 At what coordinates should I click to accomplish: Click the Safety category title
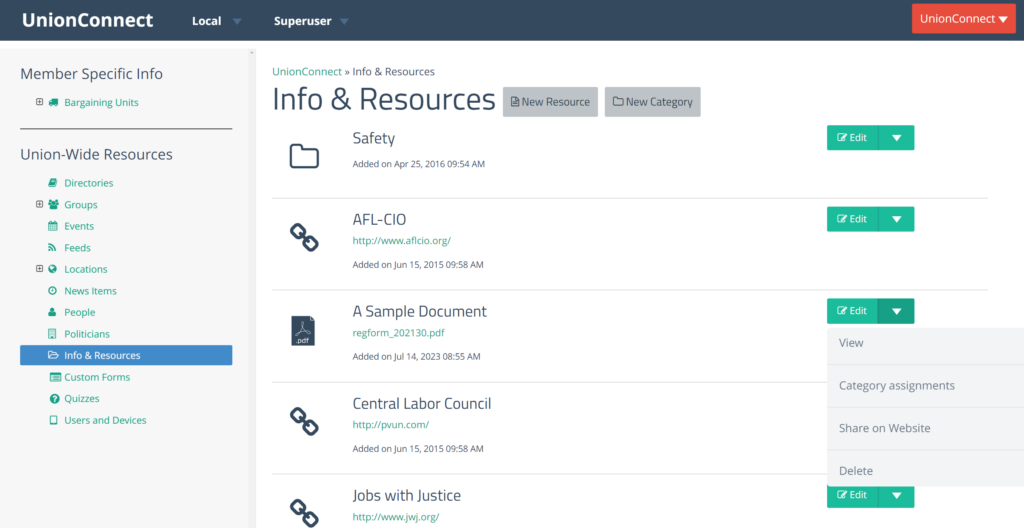pos(374,139)
